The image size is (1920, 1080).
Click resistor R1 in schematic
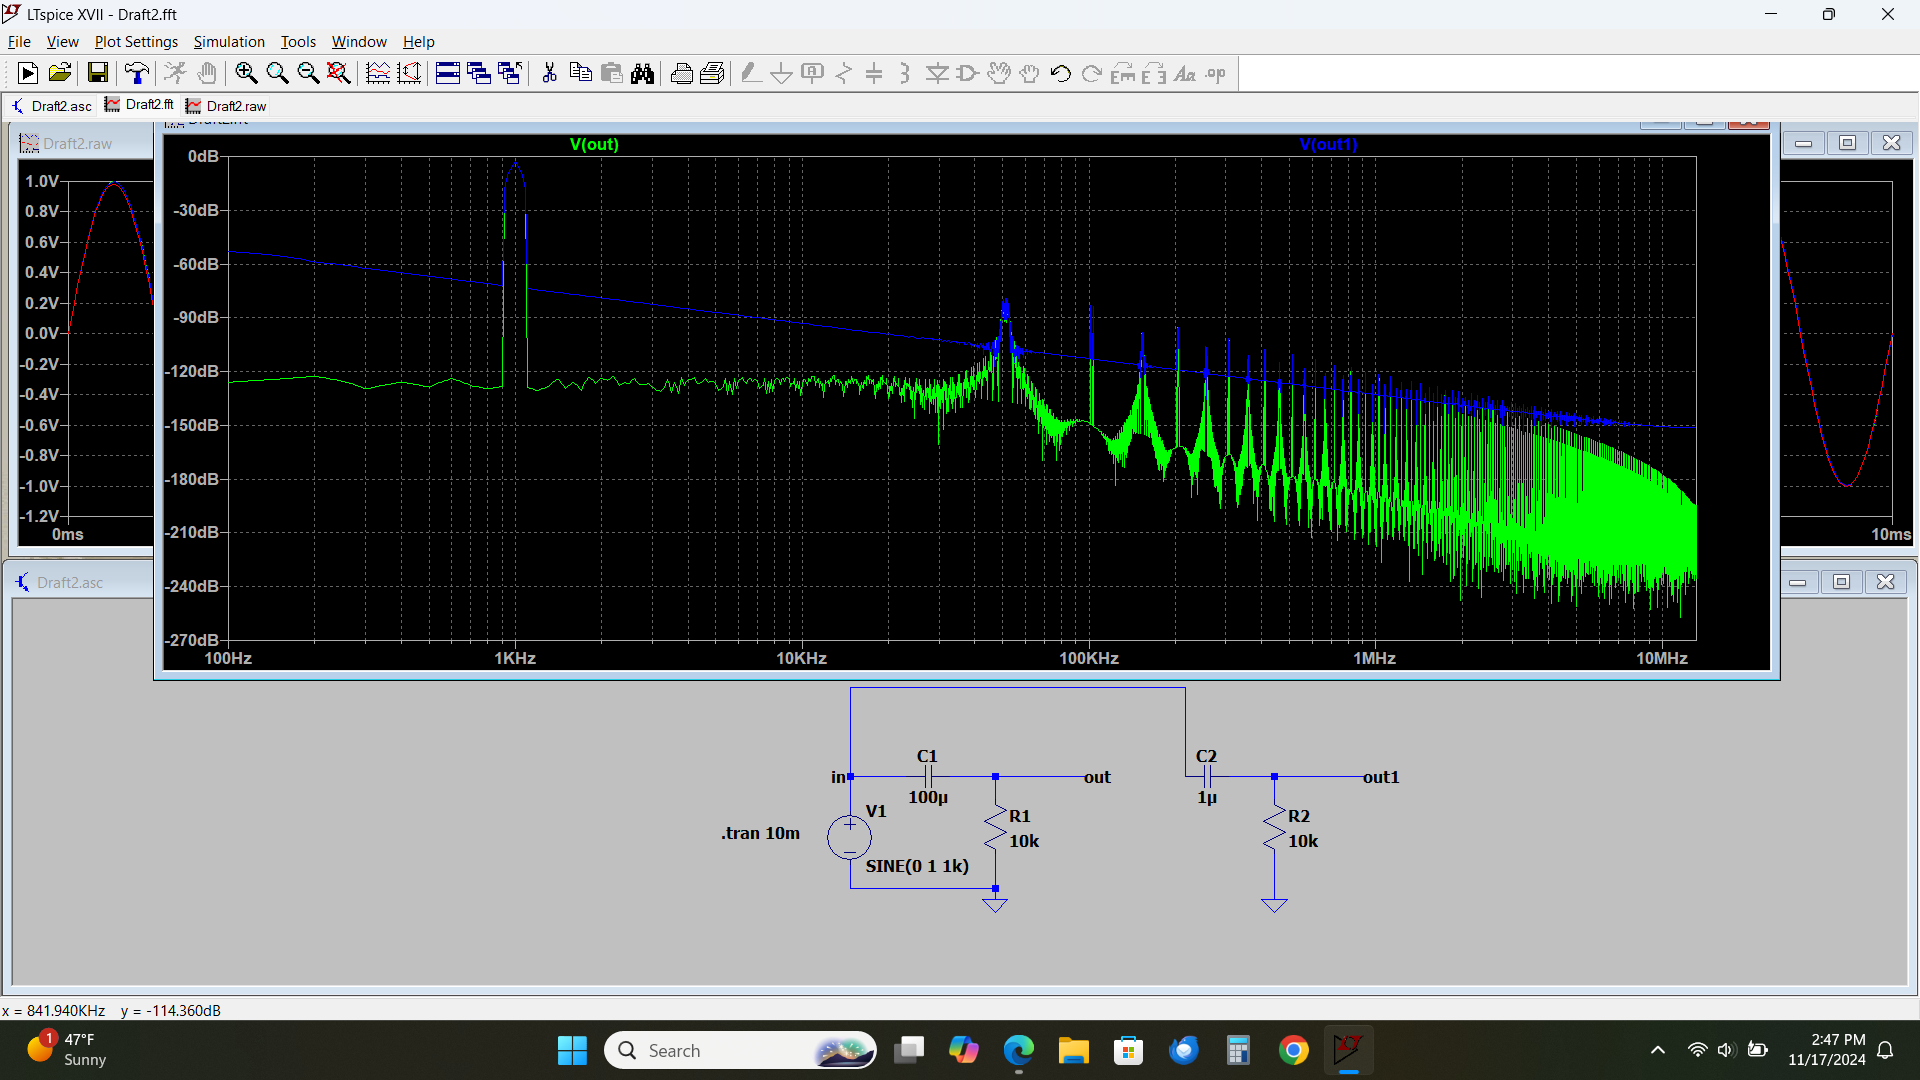tap(995, 828)
